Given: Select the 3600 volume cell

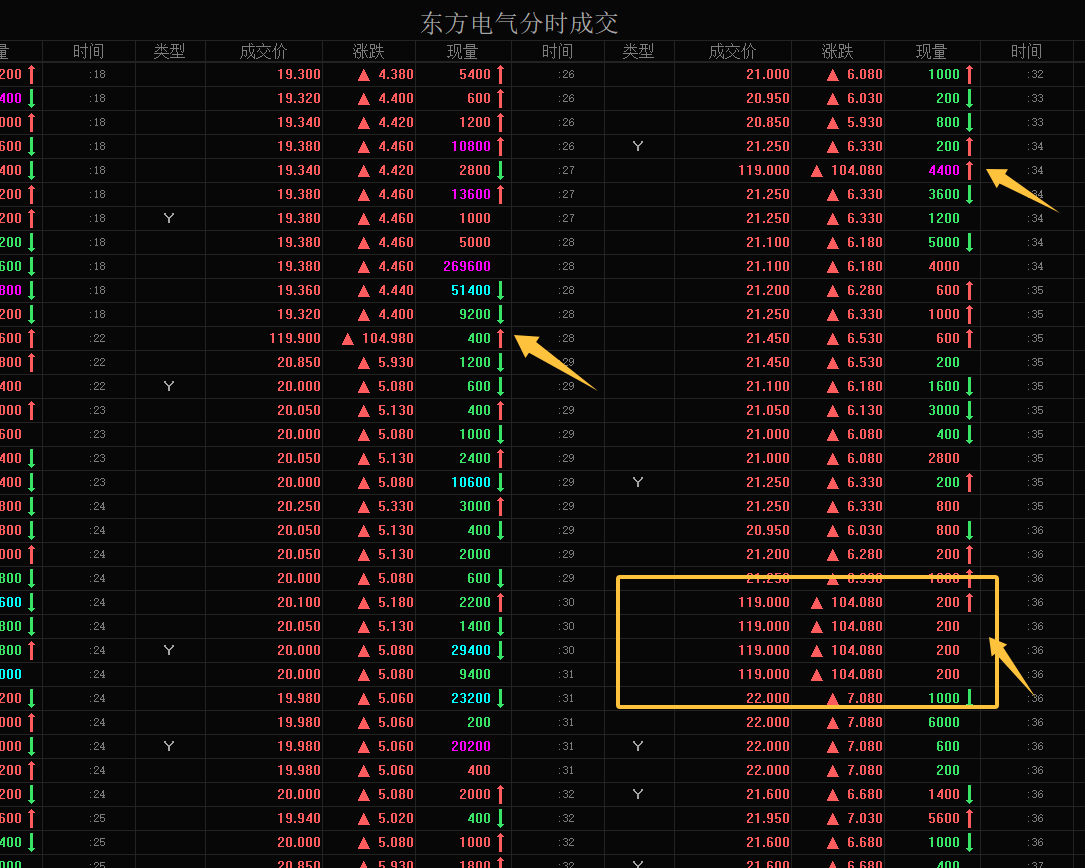Looking at the screenshot, I should 944,194.
